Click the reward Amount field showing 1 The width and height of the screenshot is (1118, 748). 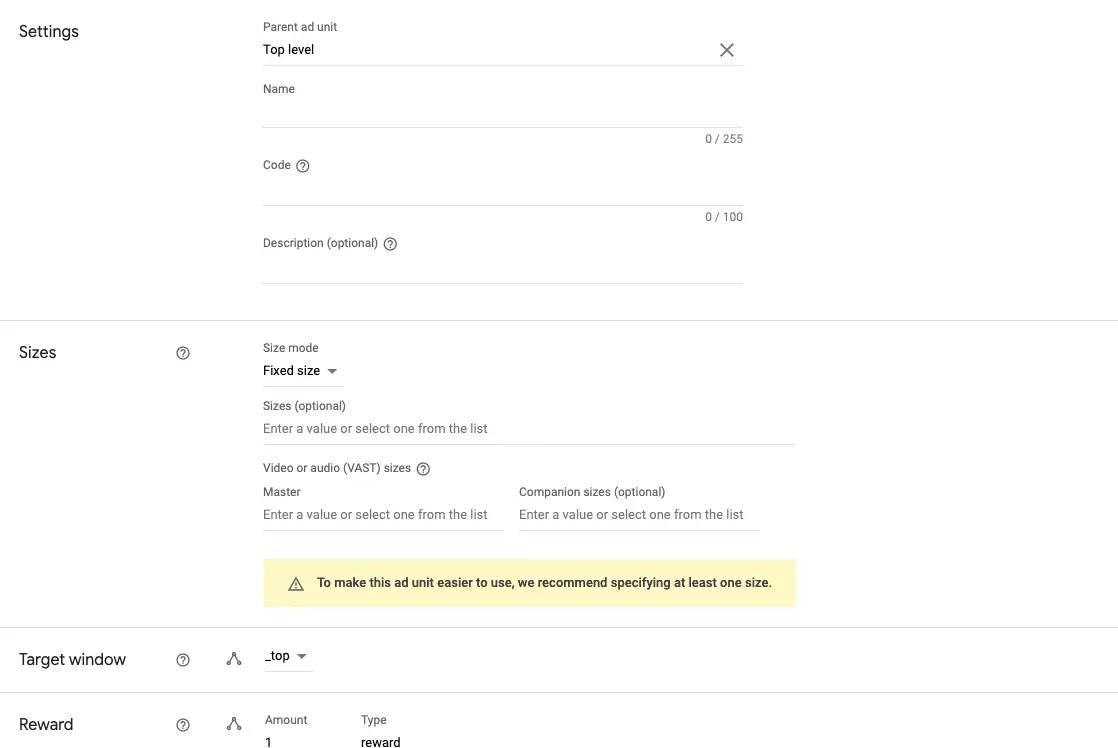290,742
